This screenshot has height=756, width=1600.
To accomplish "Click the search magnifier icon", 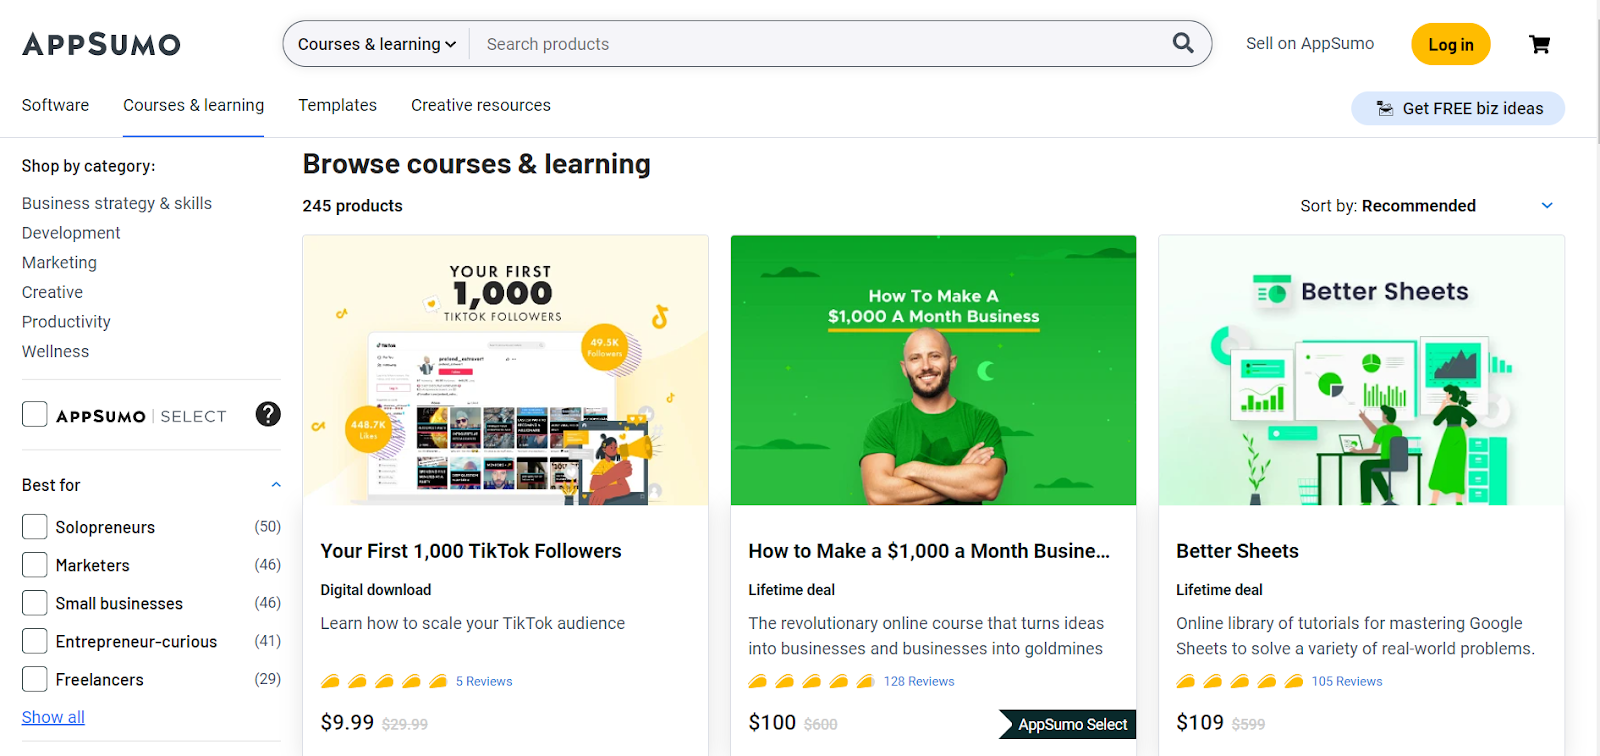I will point(1183,43).
